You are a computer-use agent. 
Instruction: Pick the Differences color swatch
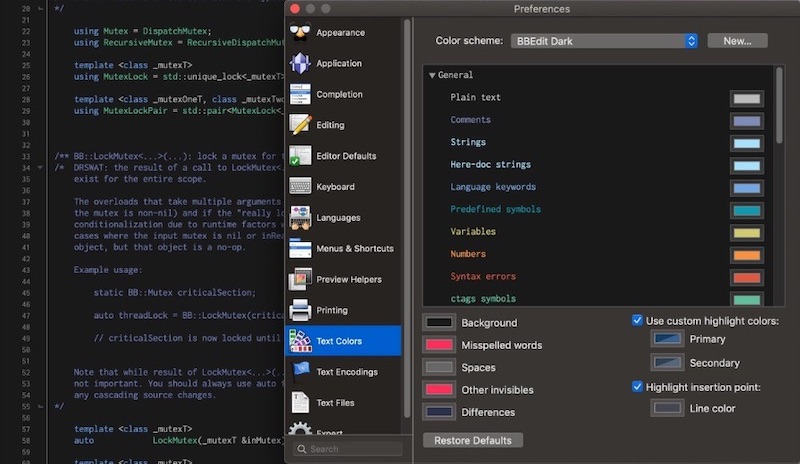(439, 412)
